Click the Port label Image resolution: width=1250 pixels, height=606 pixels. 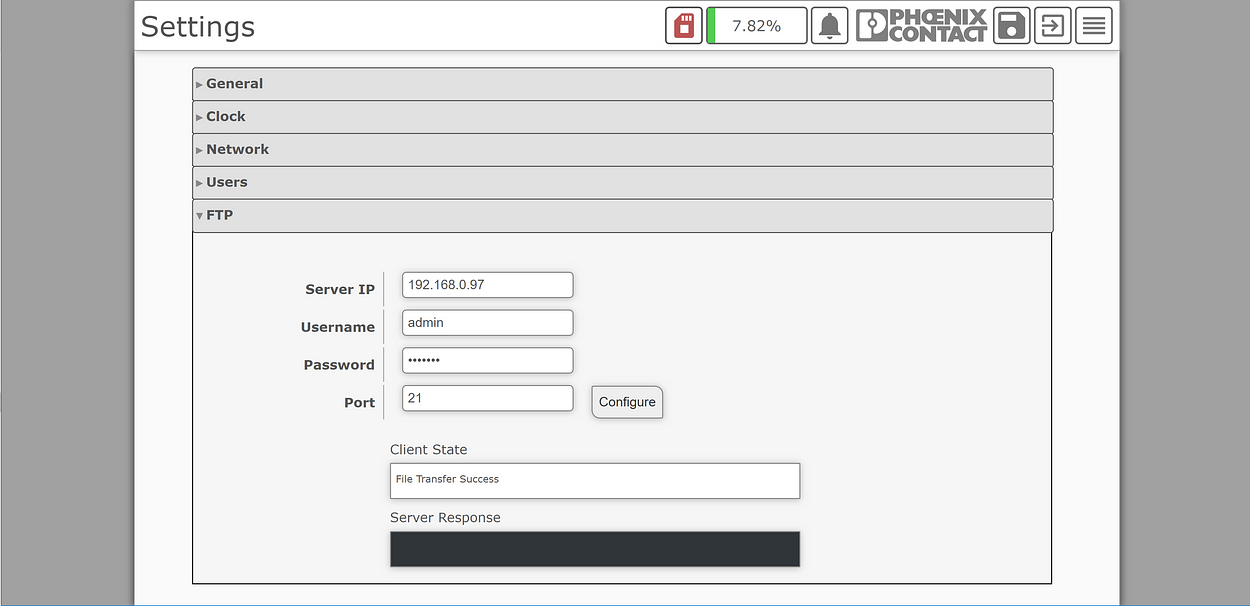360,403
